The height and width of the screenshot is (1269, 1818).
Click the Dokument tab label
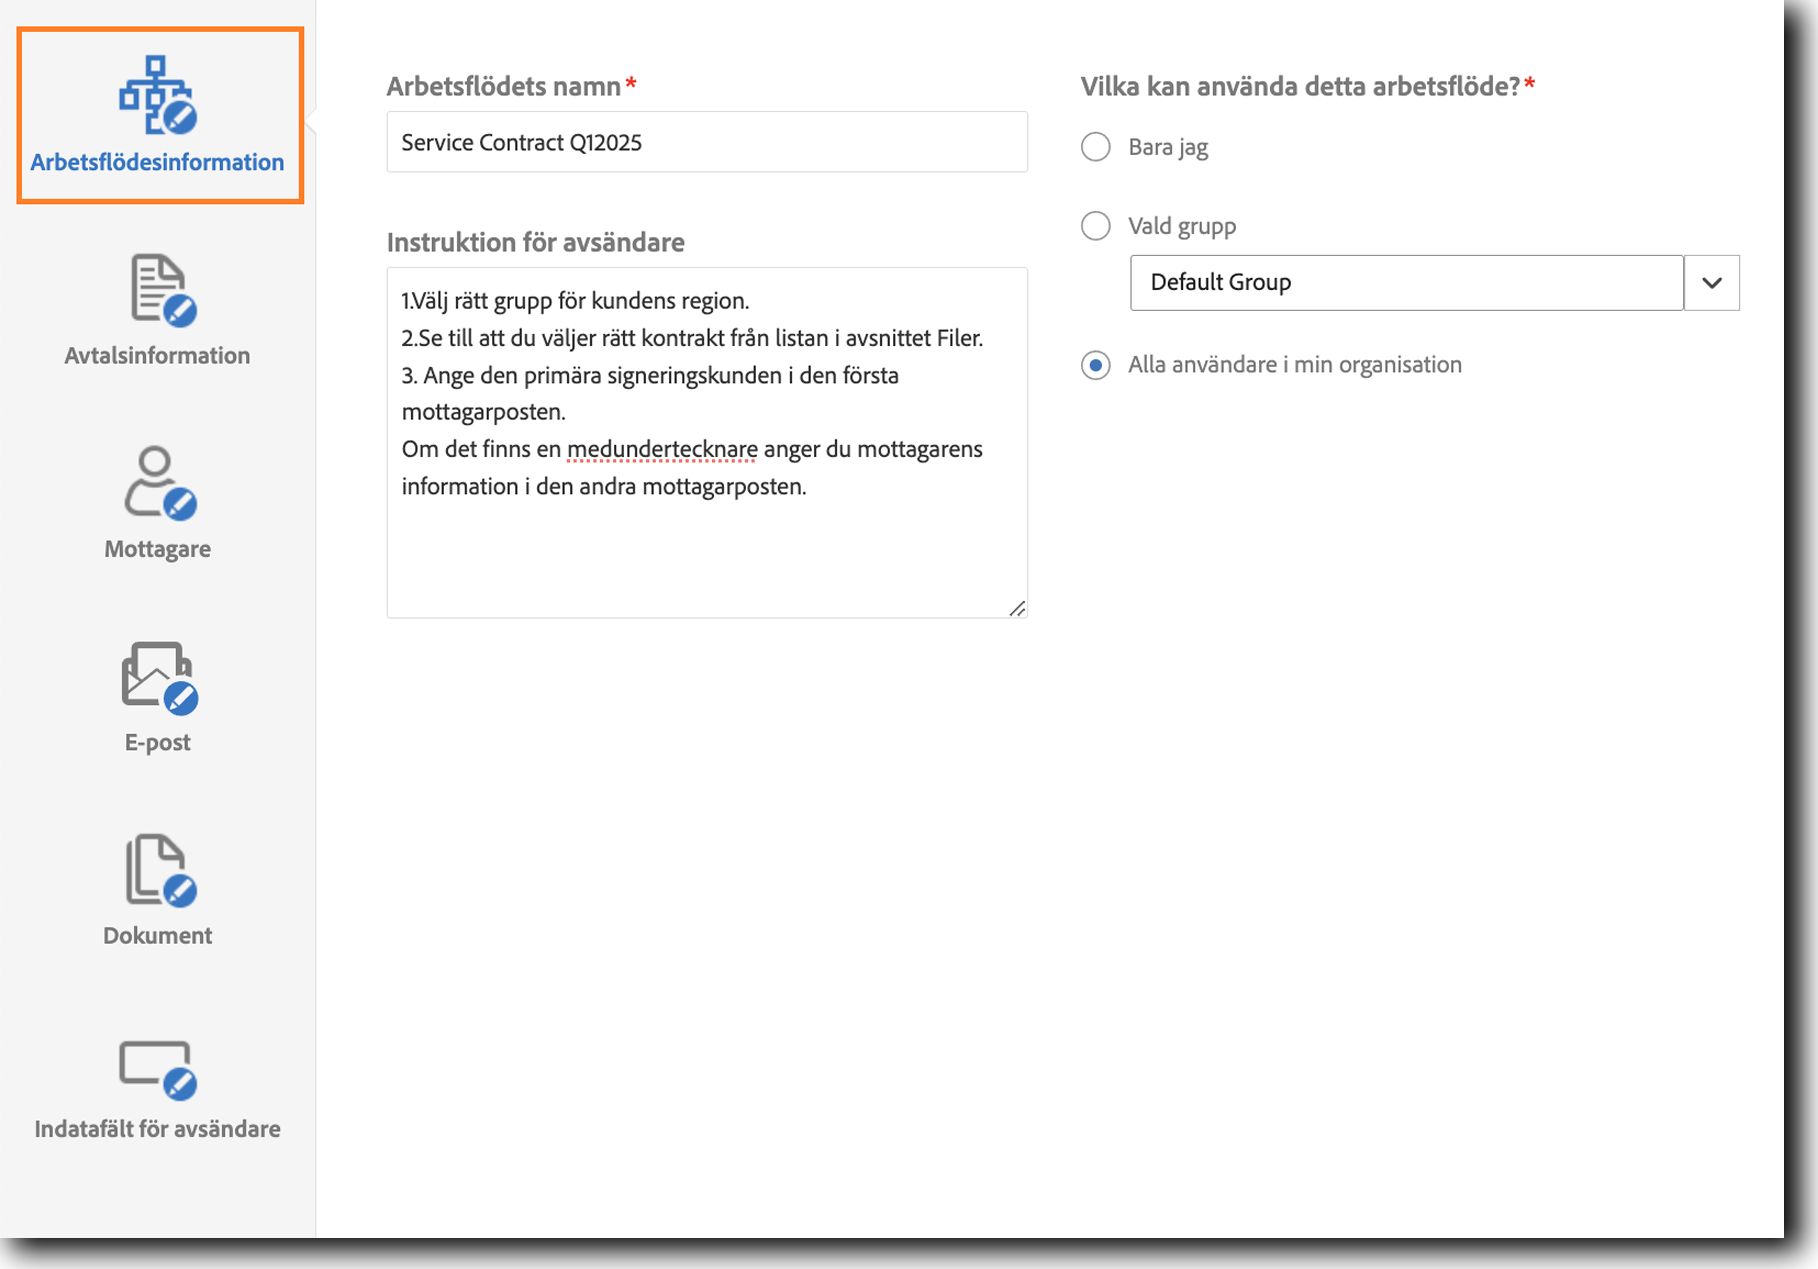tap(157, 936)
